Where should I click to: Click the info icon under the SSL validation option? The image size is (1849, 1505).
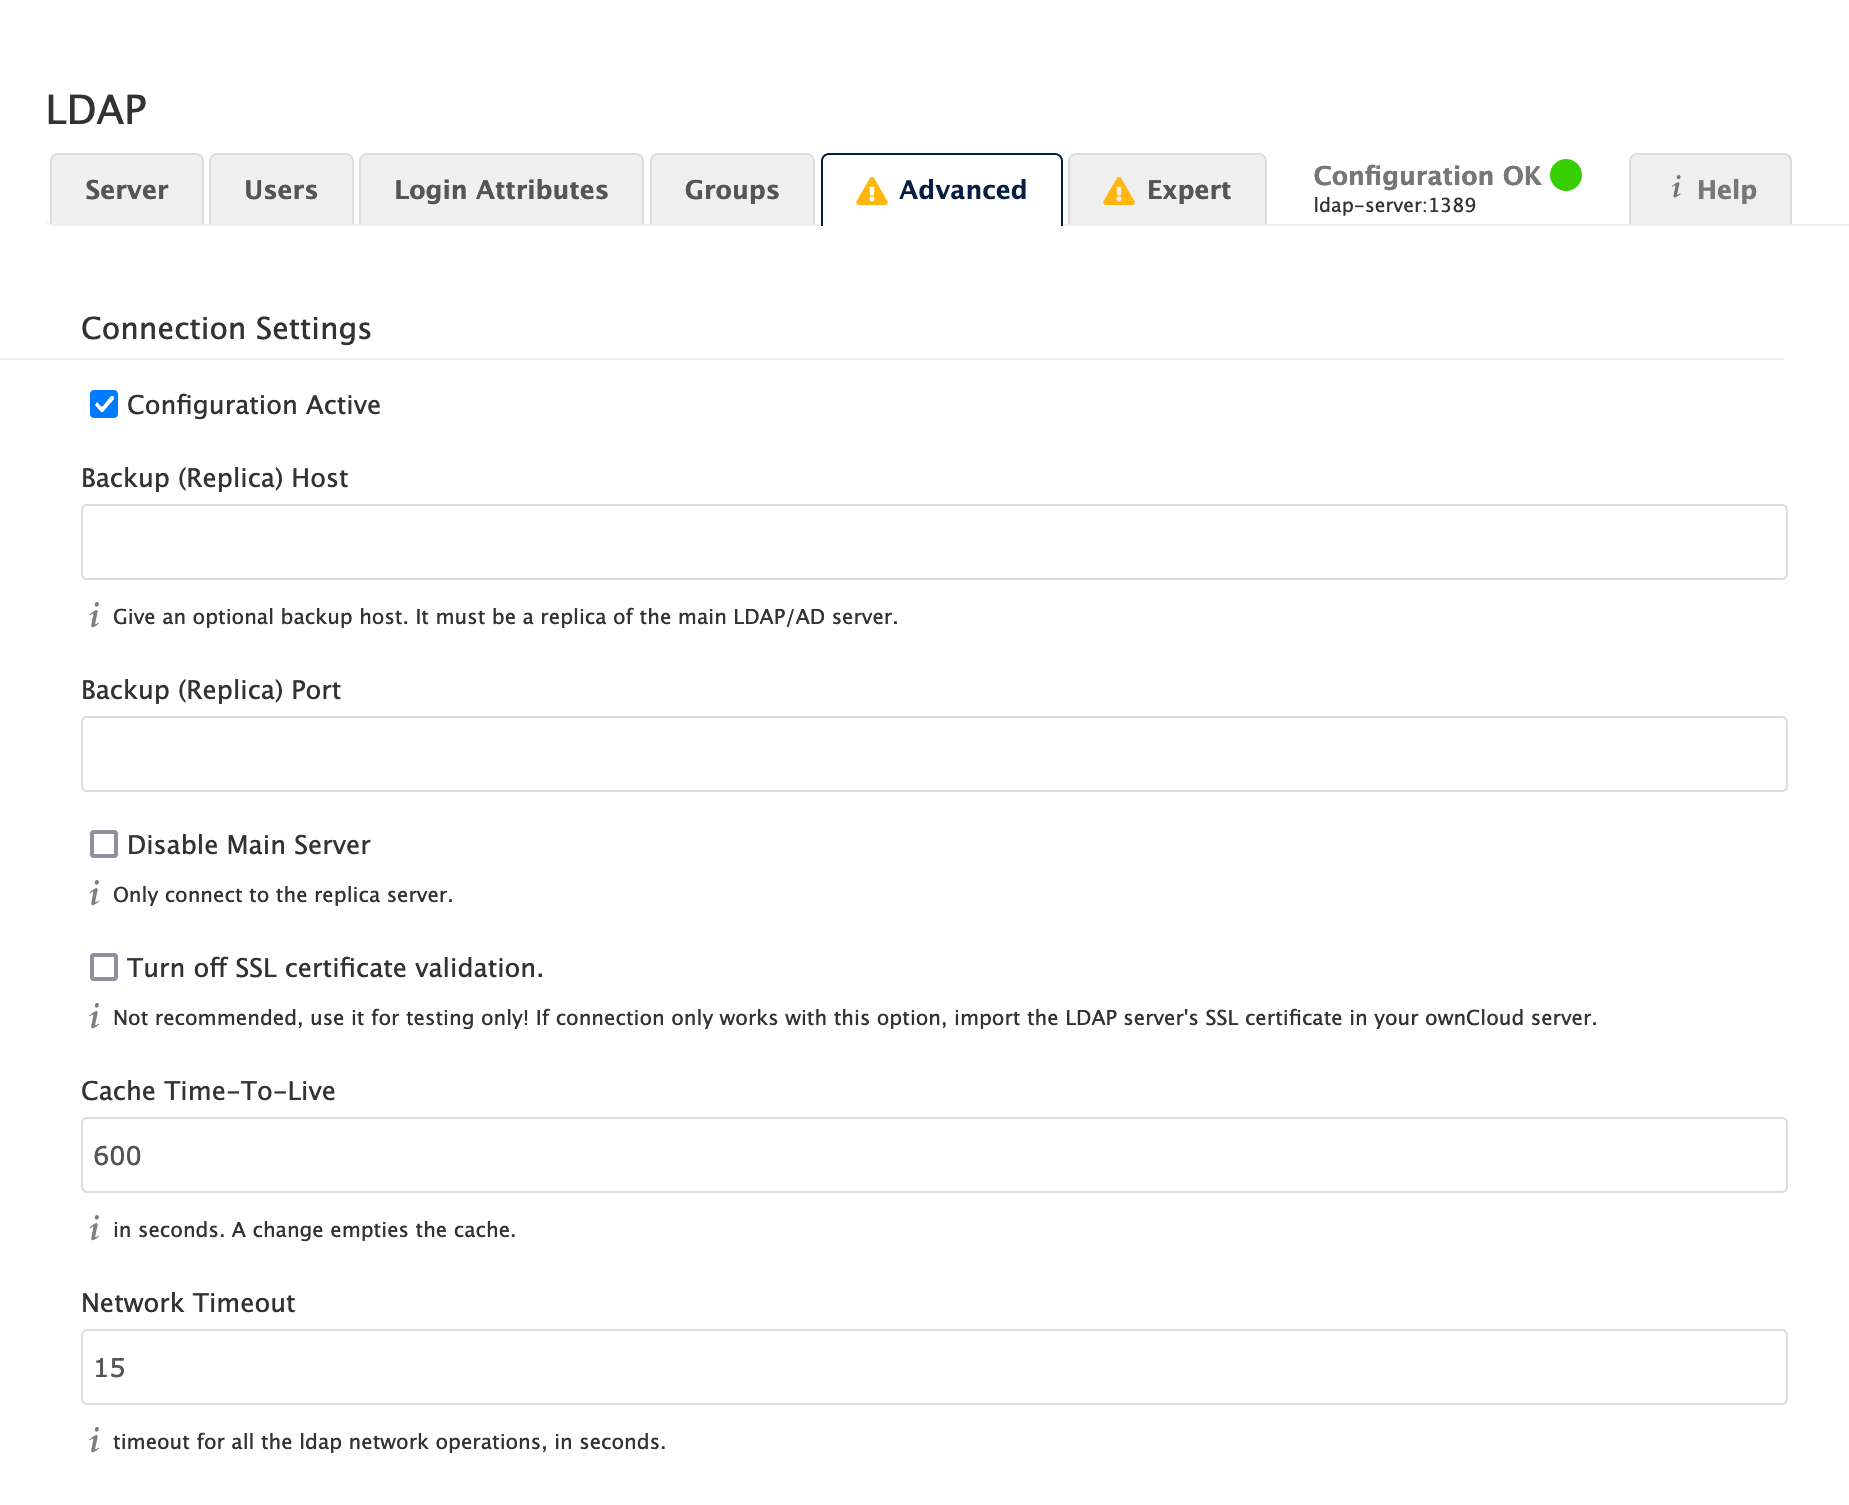point(95,1018)
